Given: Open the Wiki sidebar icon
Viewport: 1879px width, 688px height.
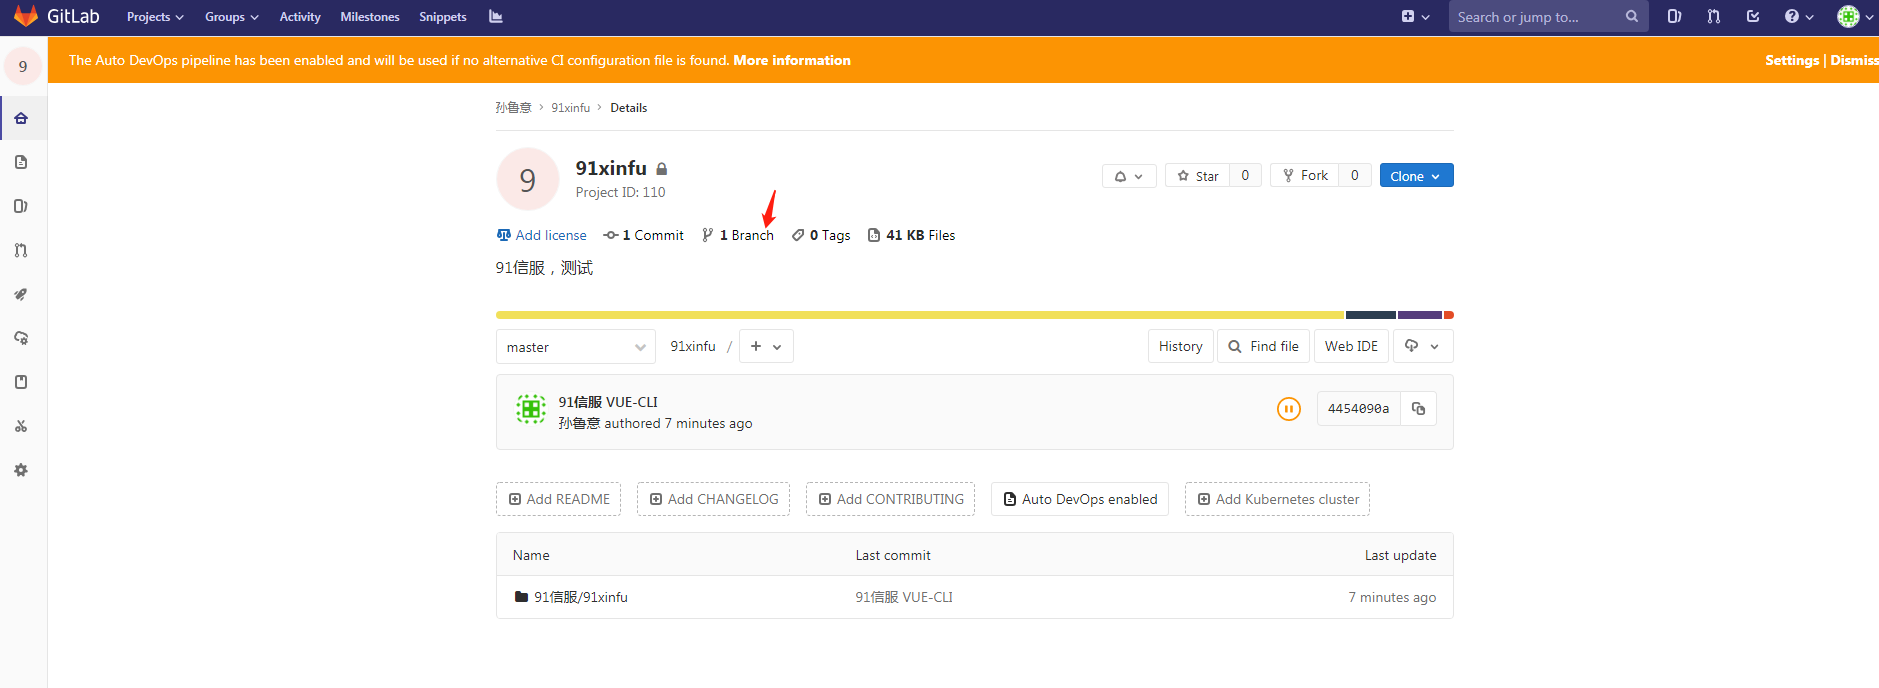Looking at the screenshot, I should [x=21, y=382].
